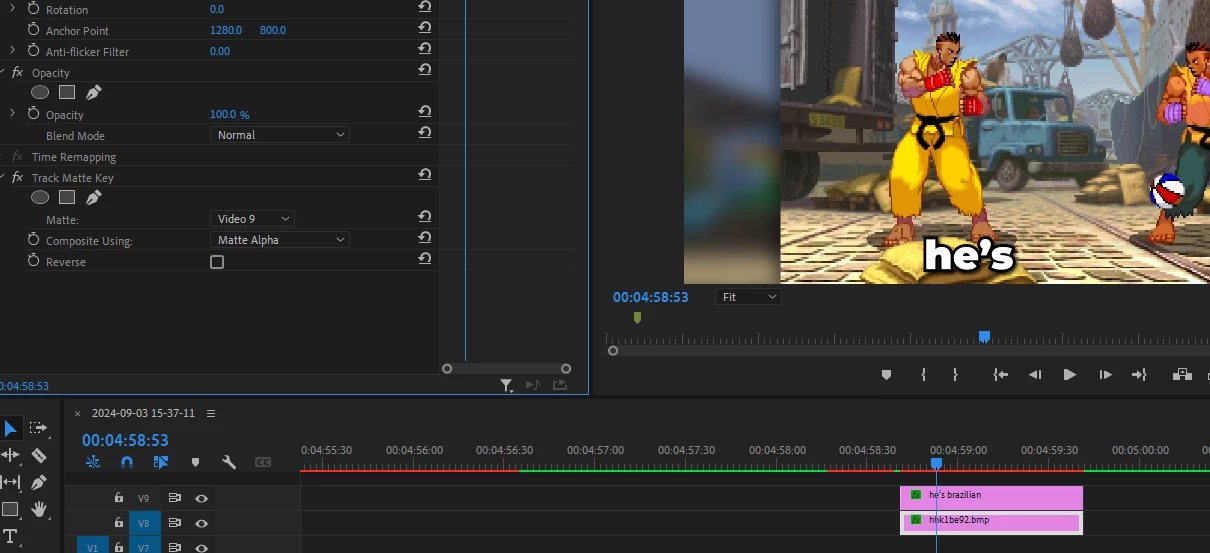Open the Fit zoom level dropdown

point(748,297)
